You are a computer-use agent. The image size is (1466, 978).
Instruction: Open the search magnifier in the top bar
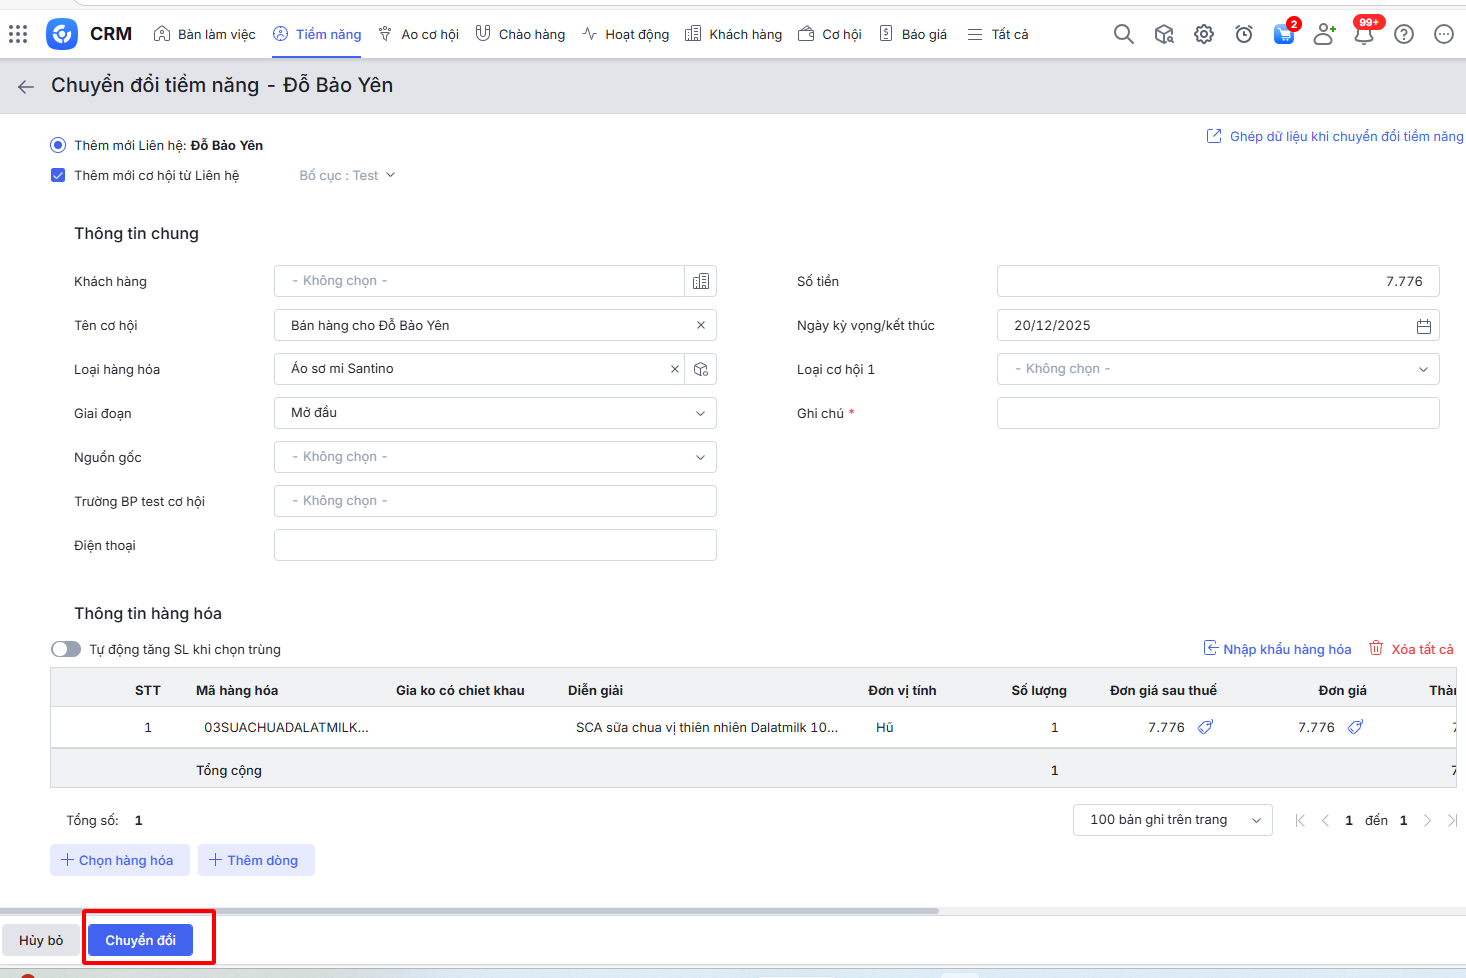point(1123,34)
